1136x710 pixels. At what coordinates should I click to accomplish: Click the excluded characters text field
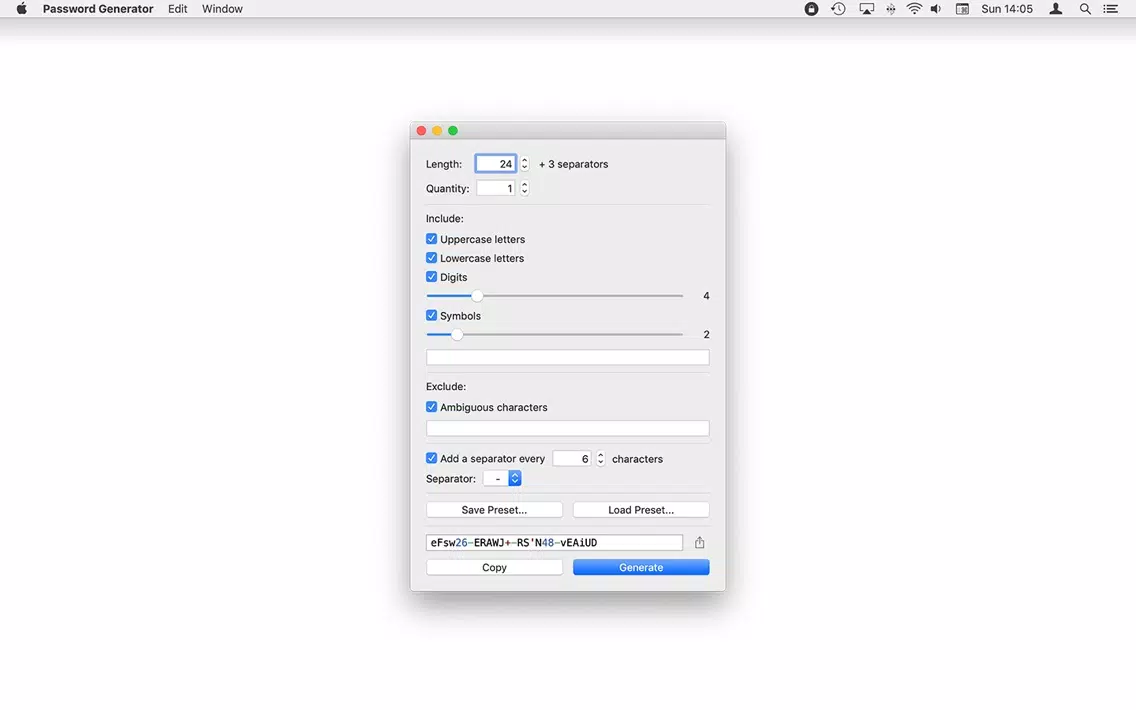[x=567, y=428]
